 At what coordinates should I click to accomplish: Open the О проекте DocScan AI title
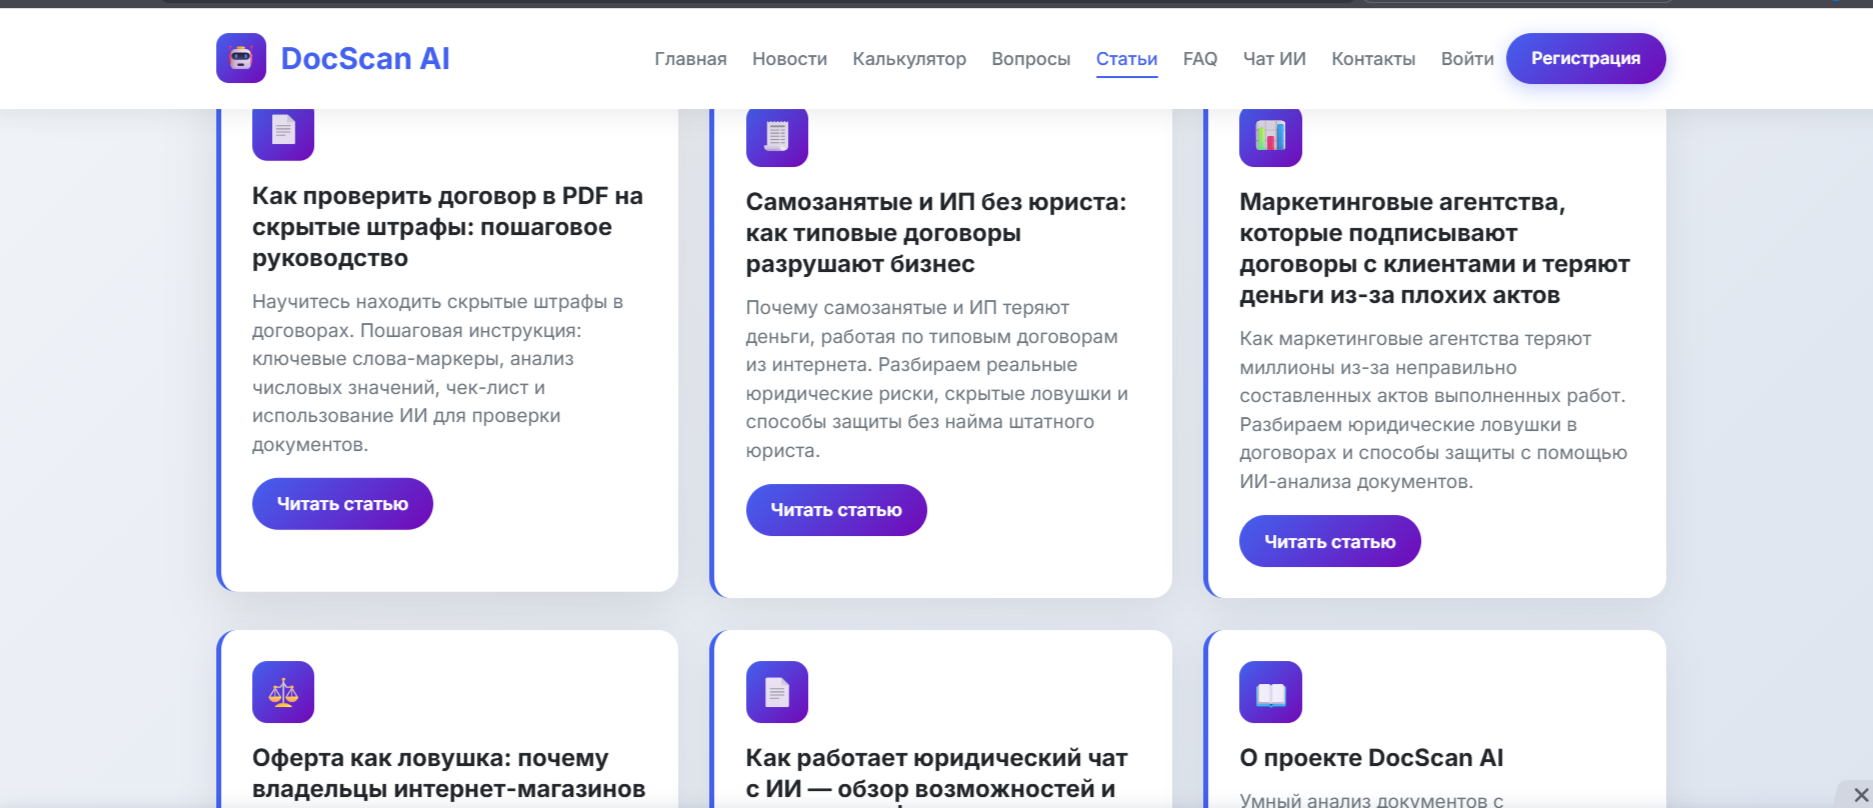1372,758
